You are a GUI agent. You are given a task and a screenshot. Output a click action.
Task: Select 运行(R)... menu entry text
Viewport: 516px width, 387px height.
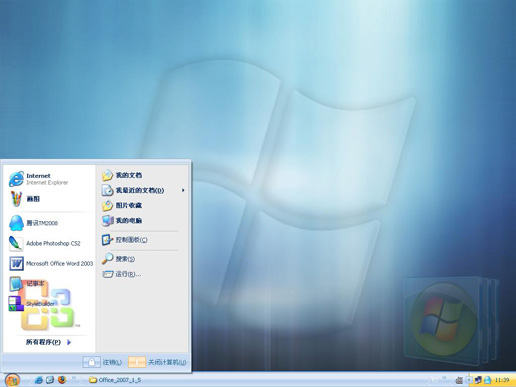[128, 274]
